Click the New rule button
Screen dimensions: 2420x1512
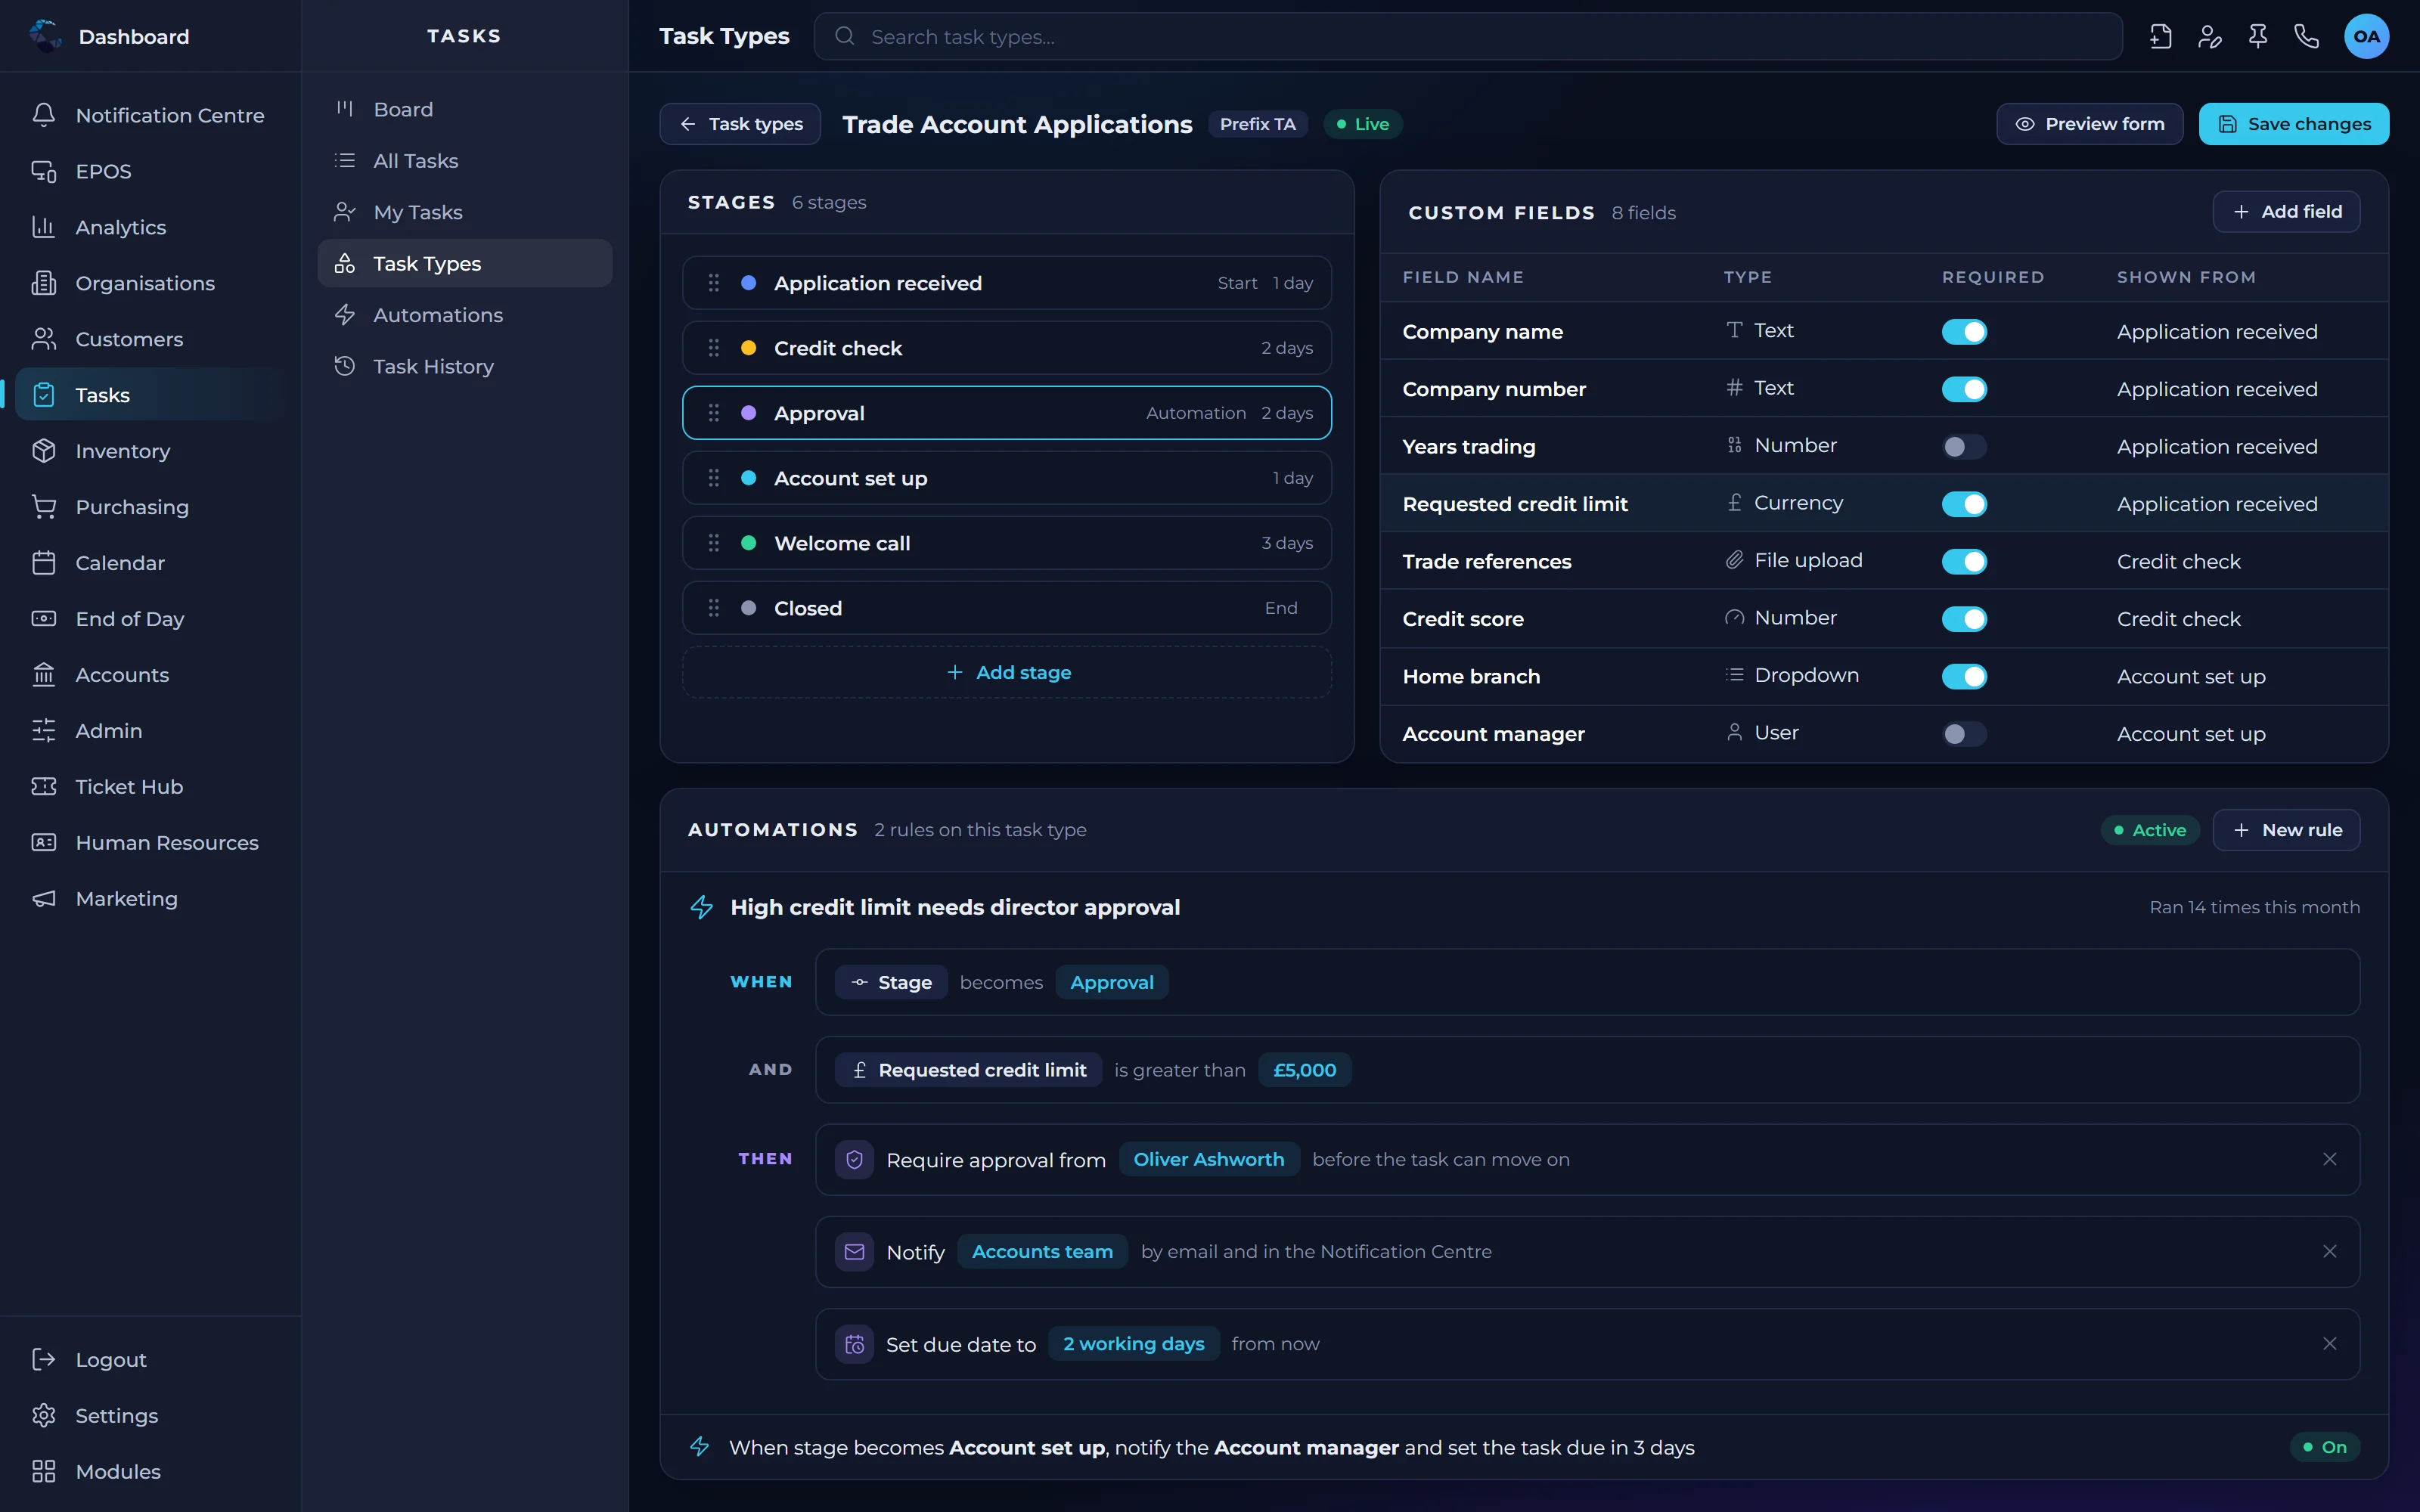coord(2286,830)
